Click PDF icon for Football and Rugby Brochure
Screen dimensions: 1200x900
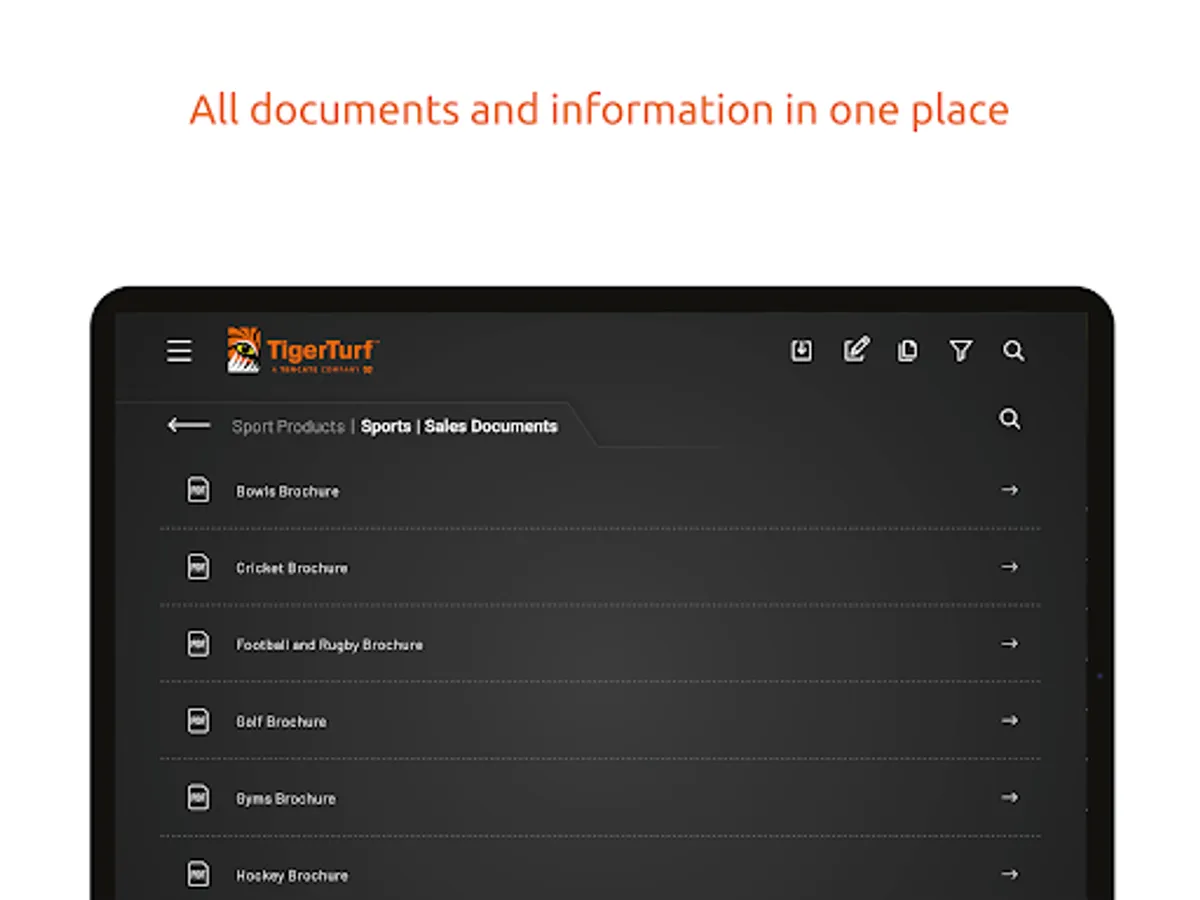tap(199, 644)
